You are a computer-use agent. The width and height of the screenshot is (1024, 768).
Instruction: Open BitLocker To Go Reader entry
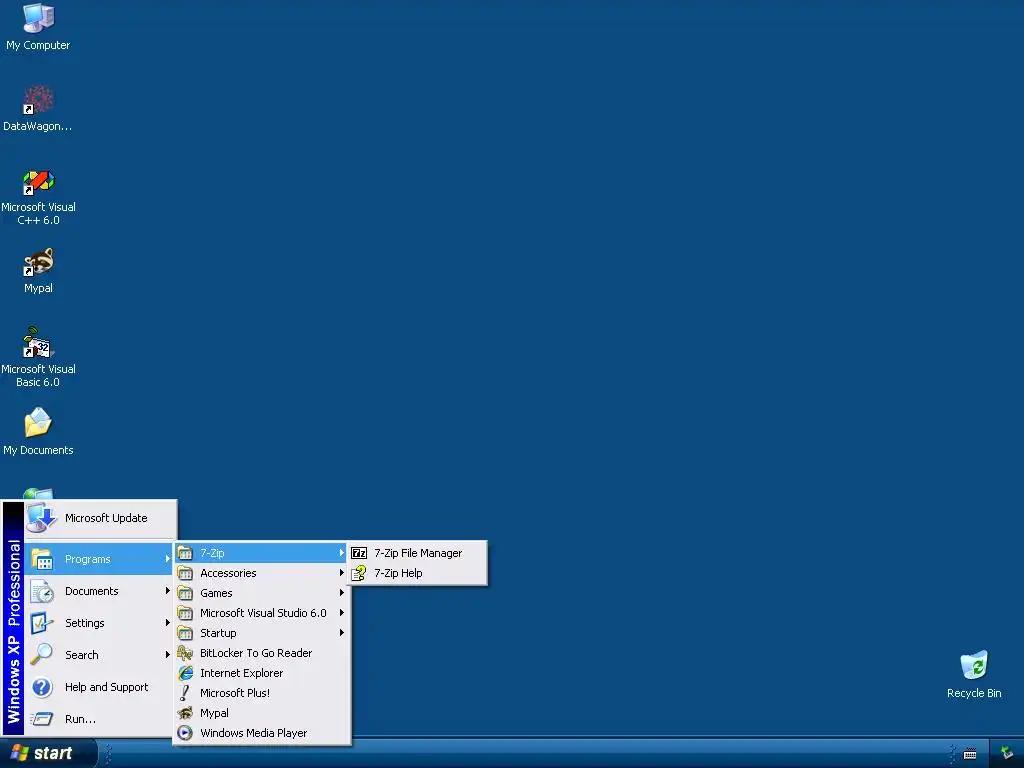(x=261, y=652)
